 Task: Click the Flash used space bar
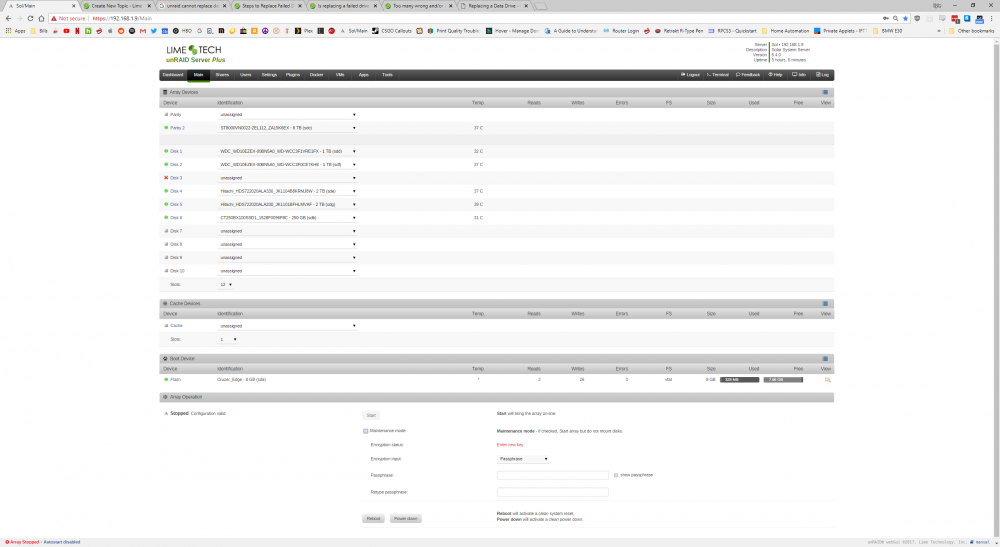coord(740,380)
